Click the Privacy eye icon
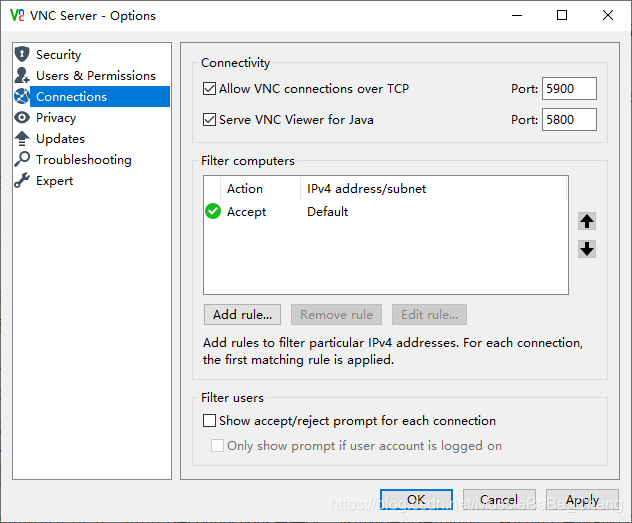This screenshot has height=523, width=632. [22, 118]
